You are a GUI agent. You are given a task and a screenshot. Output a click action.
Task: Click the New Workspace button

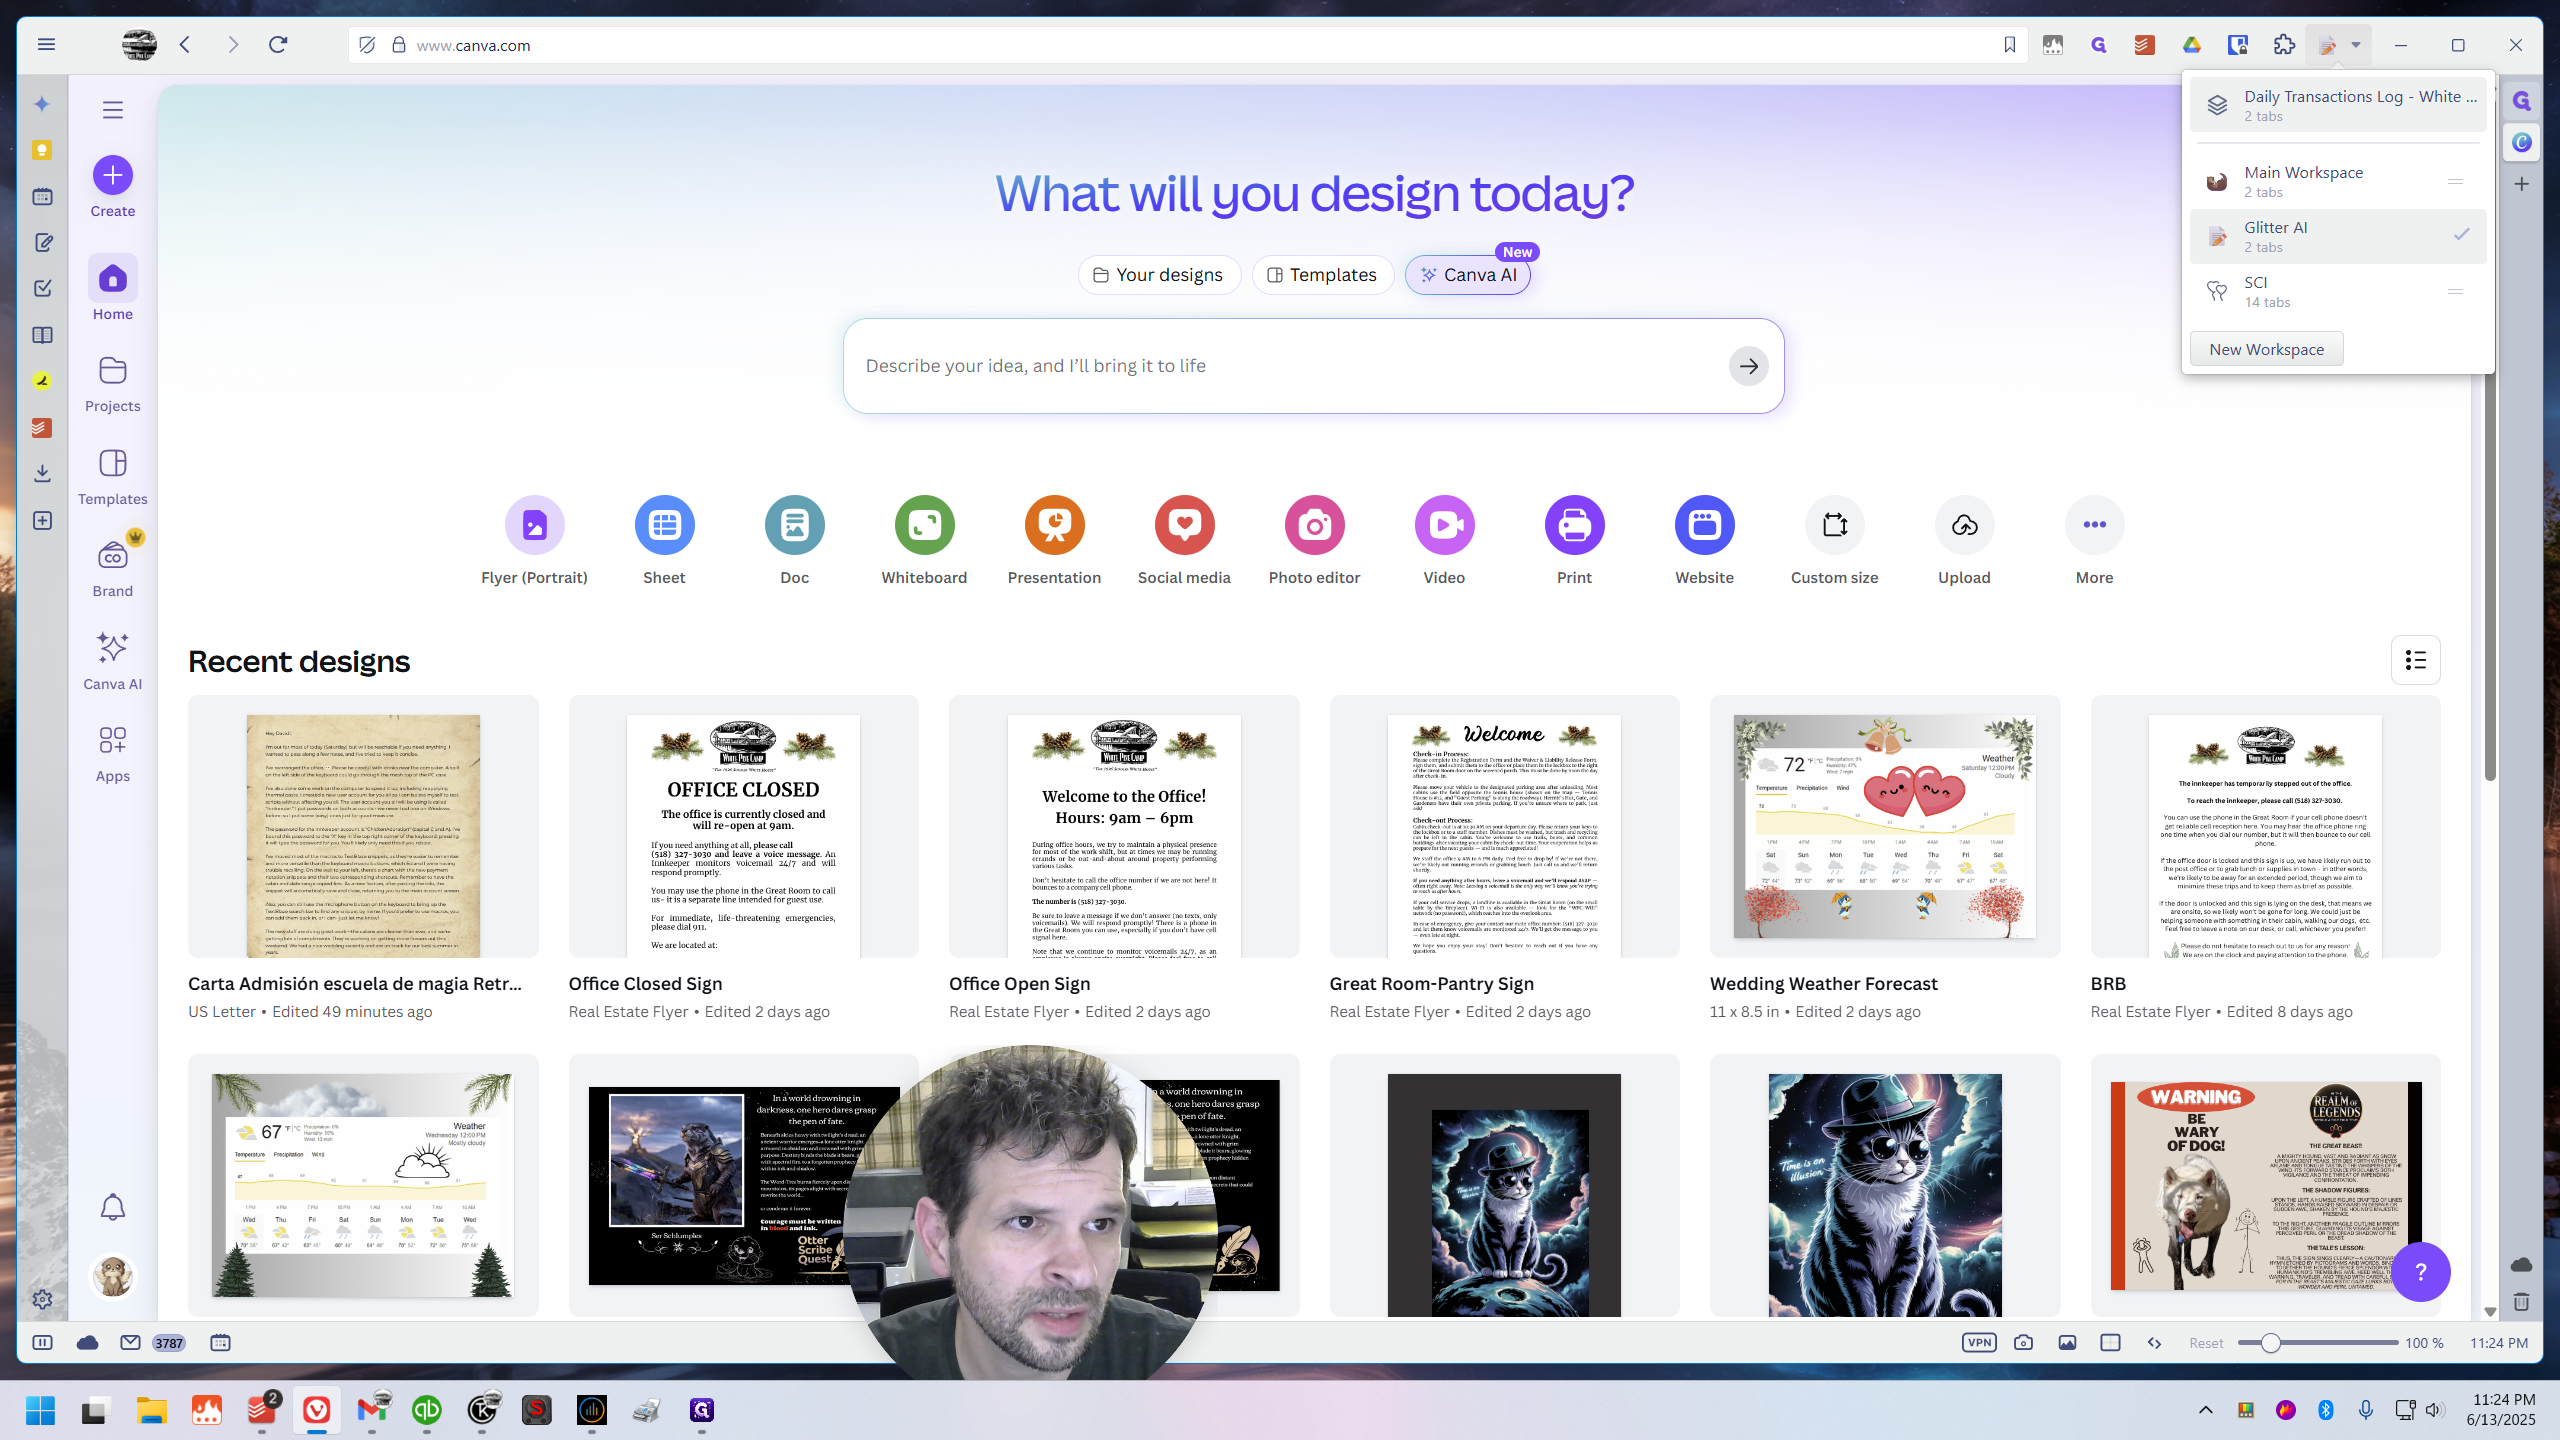(2266, 349)
